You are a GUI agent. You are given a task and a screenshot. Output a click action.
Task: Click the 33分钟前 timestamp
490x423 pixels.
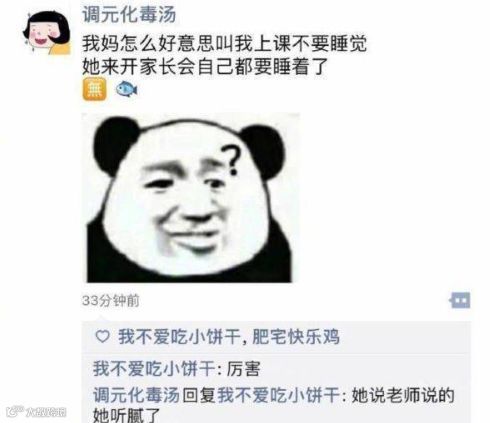[111, 301]
